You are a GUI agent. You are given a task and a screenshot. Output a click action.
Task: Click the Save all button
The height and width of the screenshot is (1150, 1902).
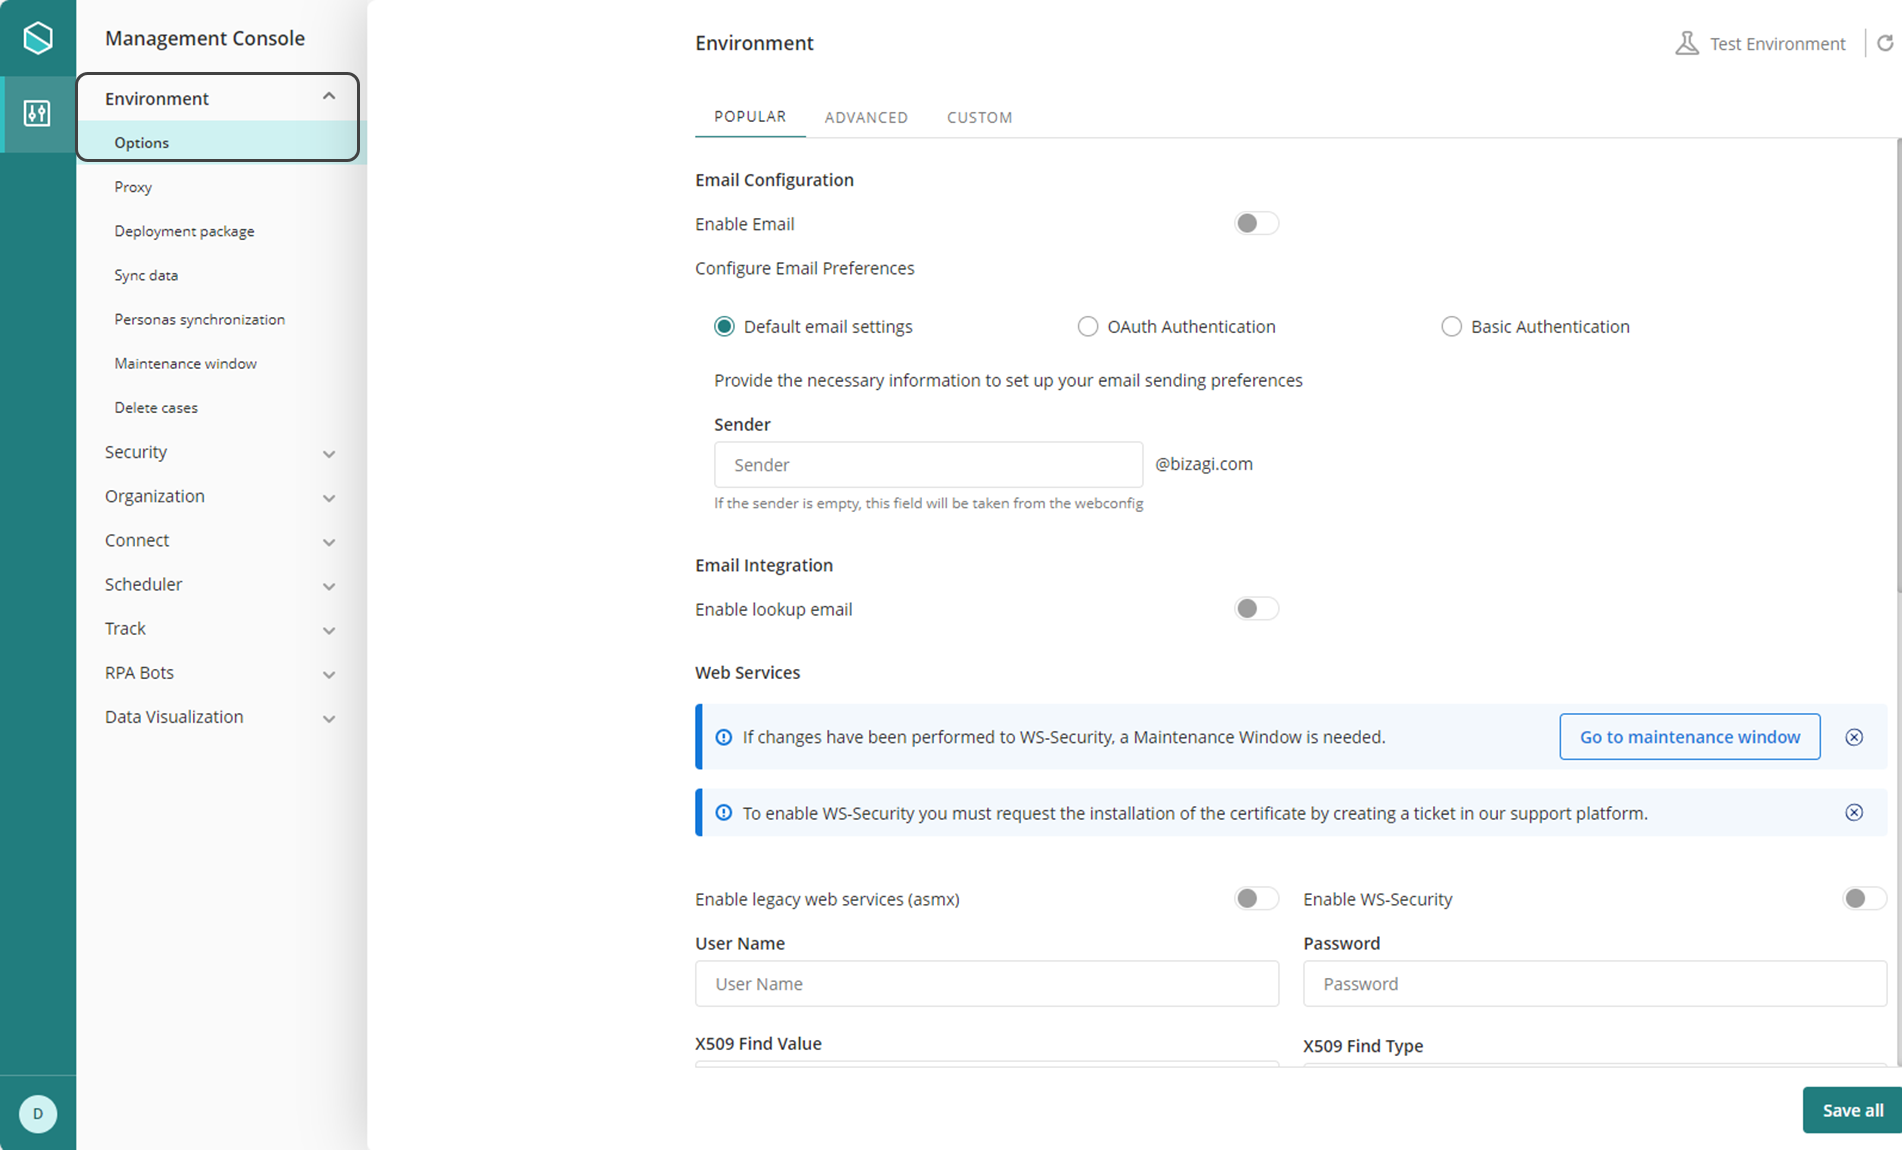pos(1852,1110)
